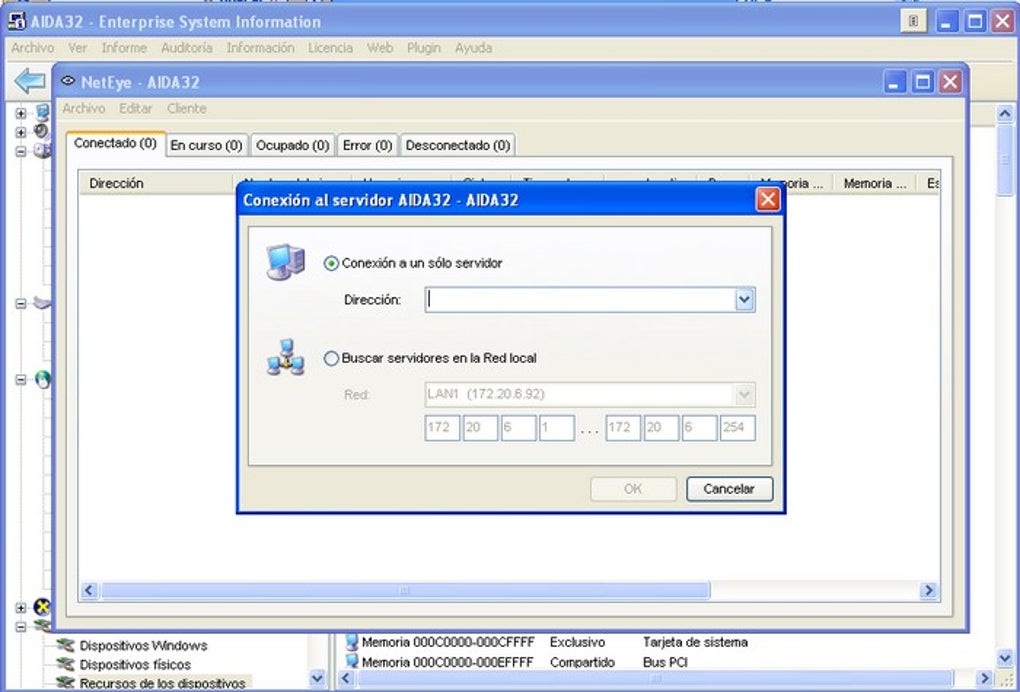The image size is (1020, 692).
Task: Click the Dispositivos Windows tree icon
Action: (x=66, y=645)
